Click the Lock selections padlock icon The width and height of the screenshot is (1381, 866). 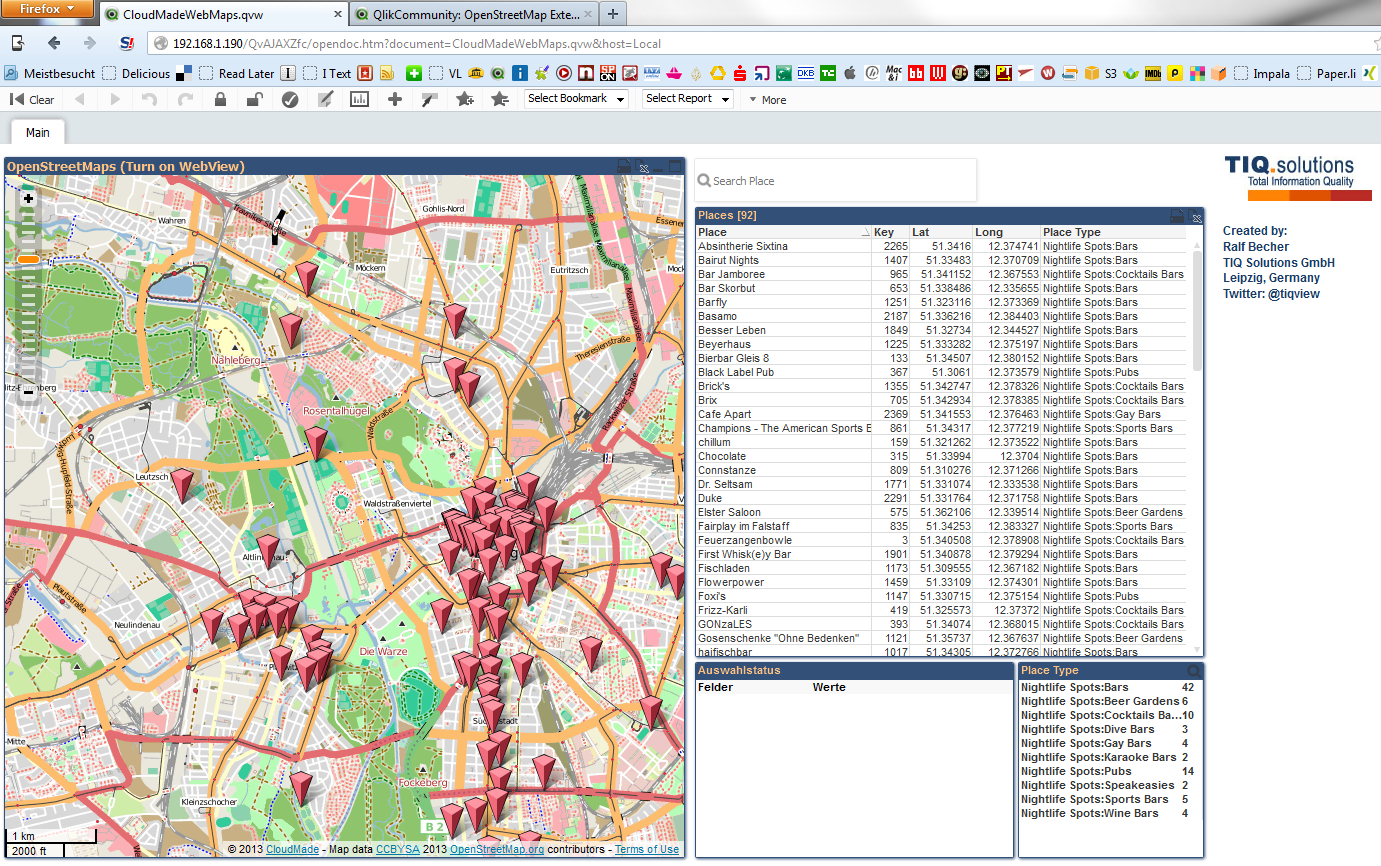point(220,99)
